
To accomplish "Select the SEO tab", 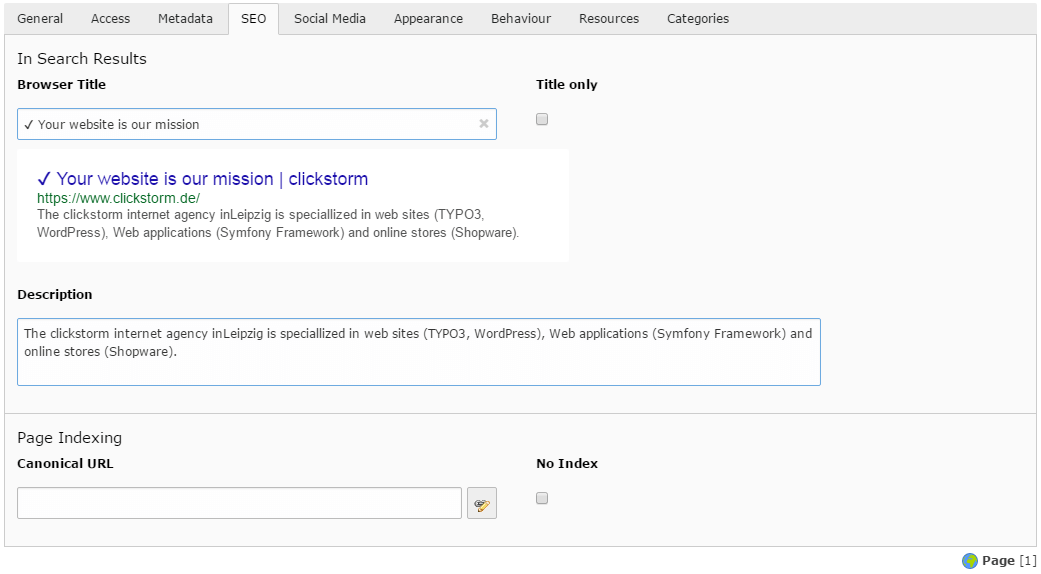I will tap(253, 19).
